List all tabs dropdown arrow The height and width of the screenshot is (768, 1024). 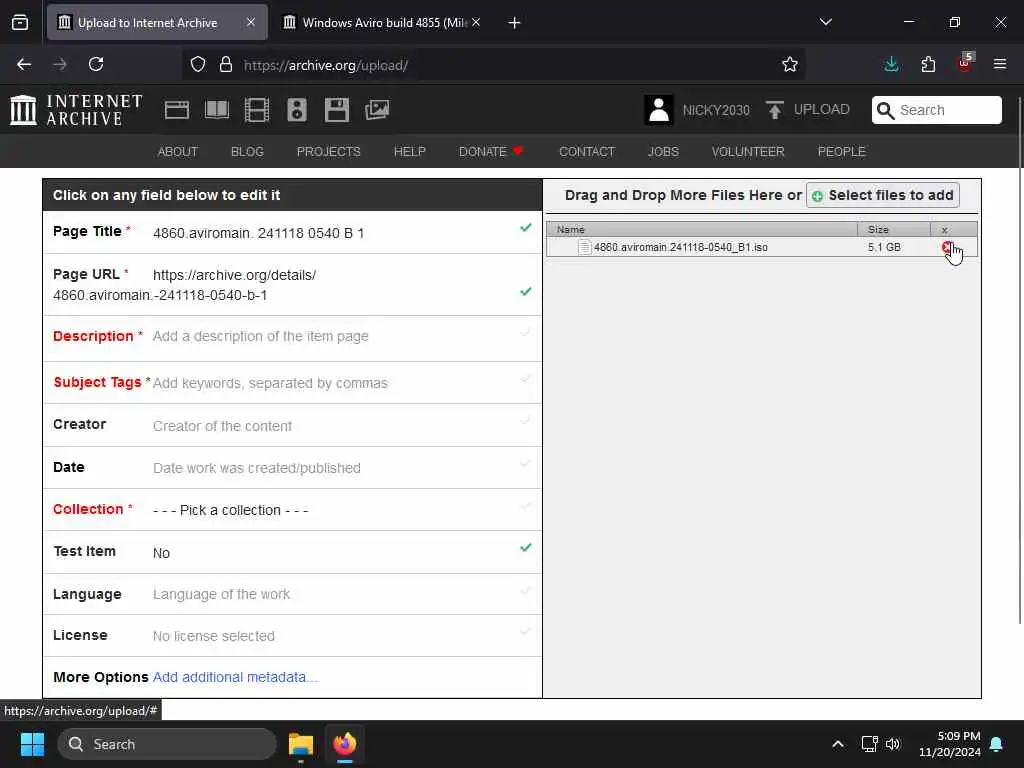tap(825, 22)
